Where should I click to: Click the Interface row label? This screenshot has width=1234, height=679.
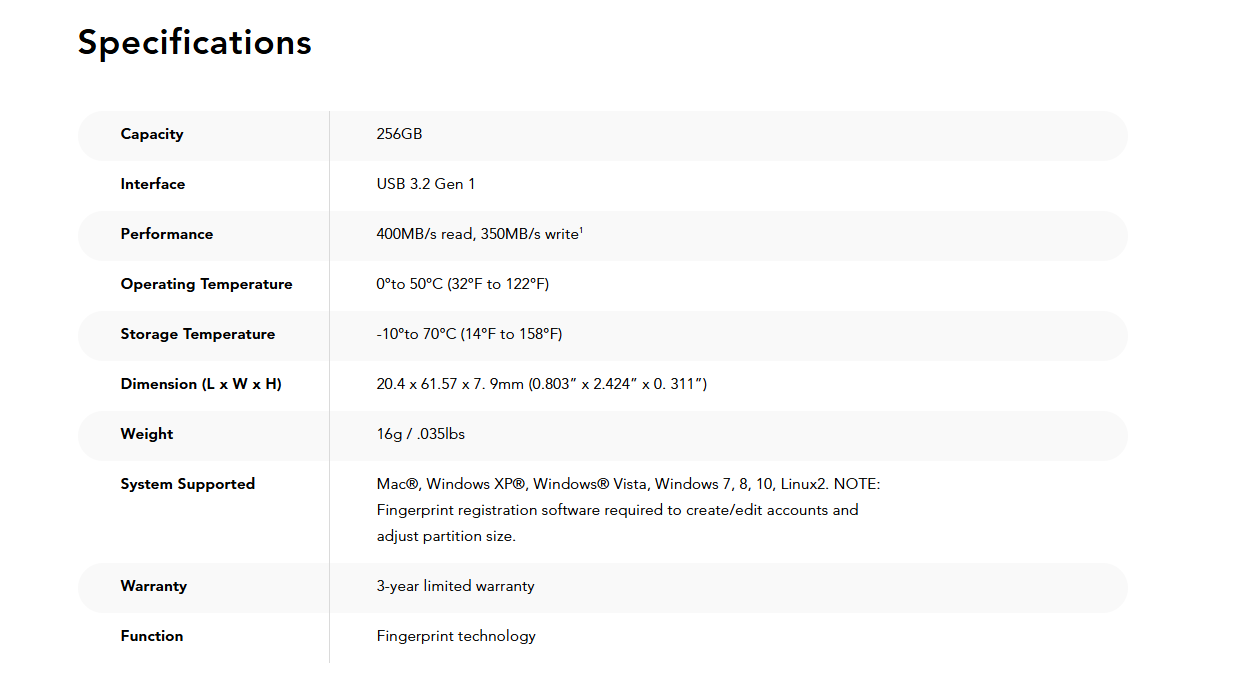coord(153,184)
